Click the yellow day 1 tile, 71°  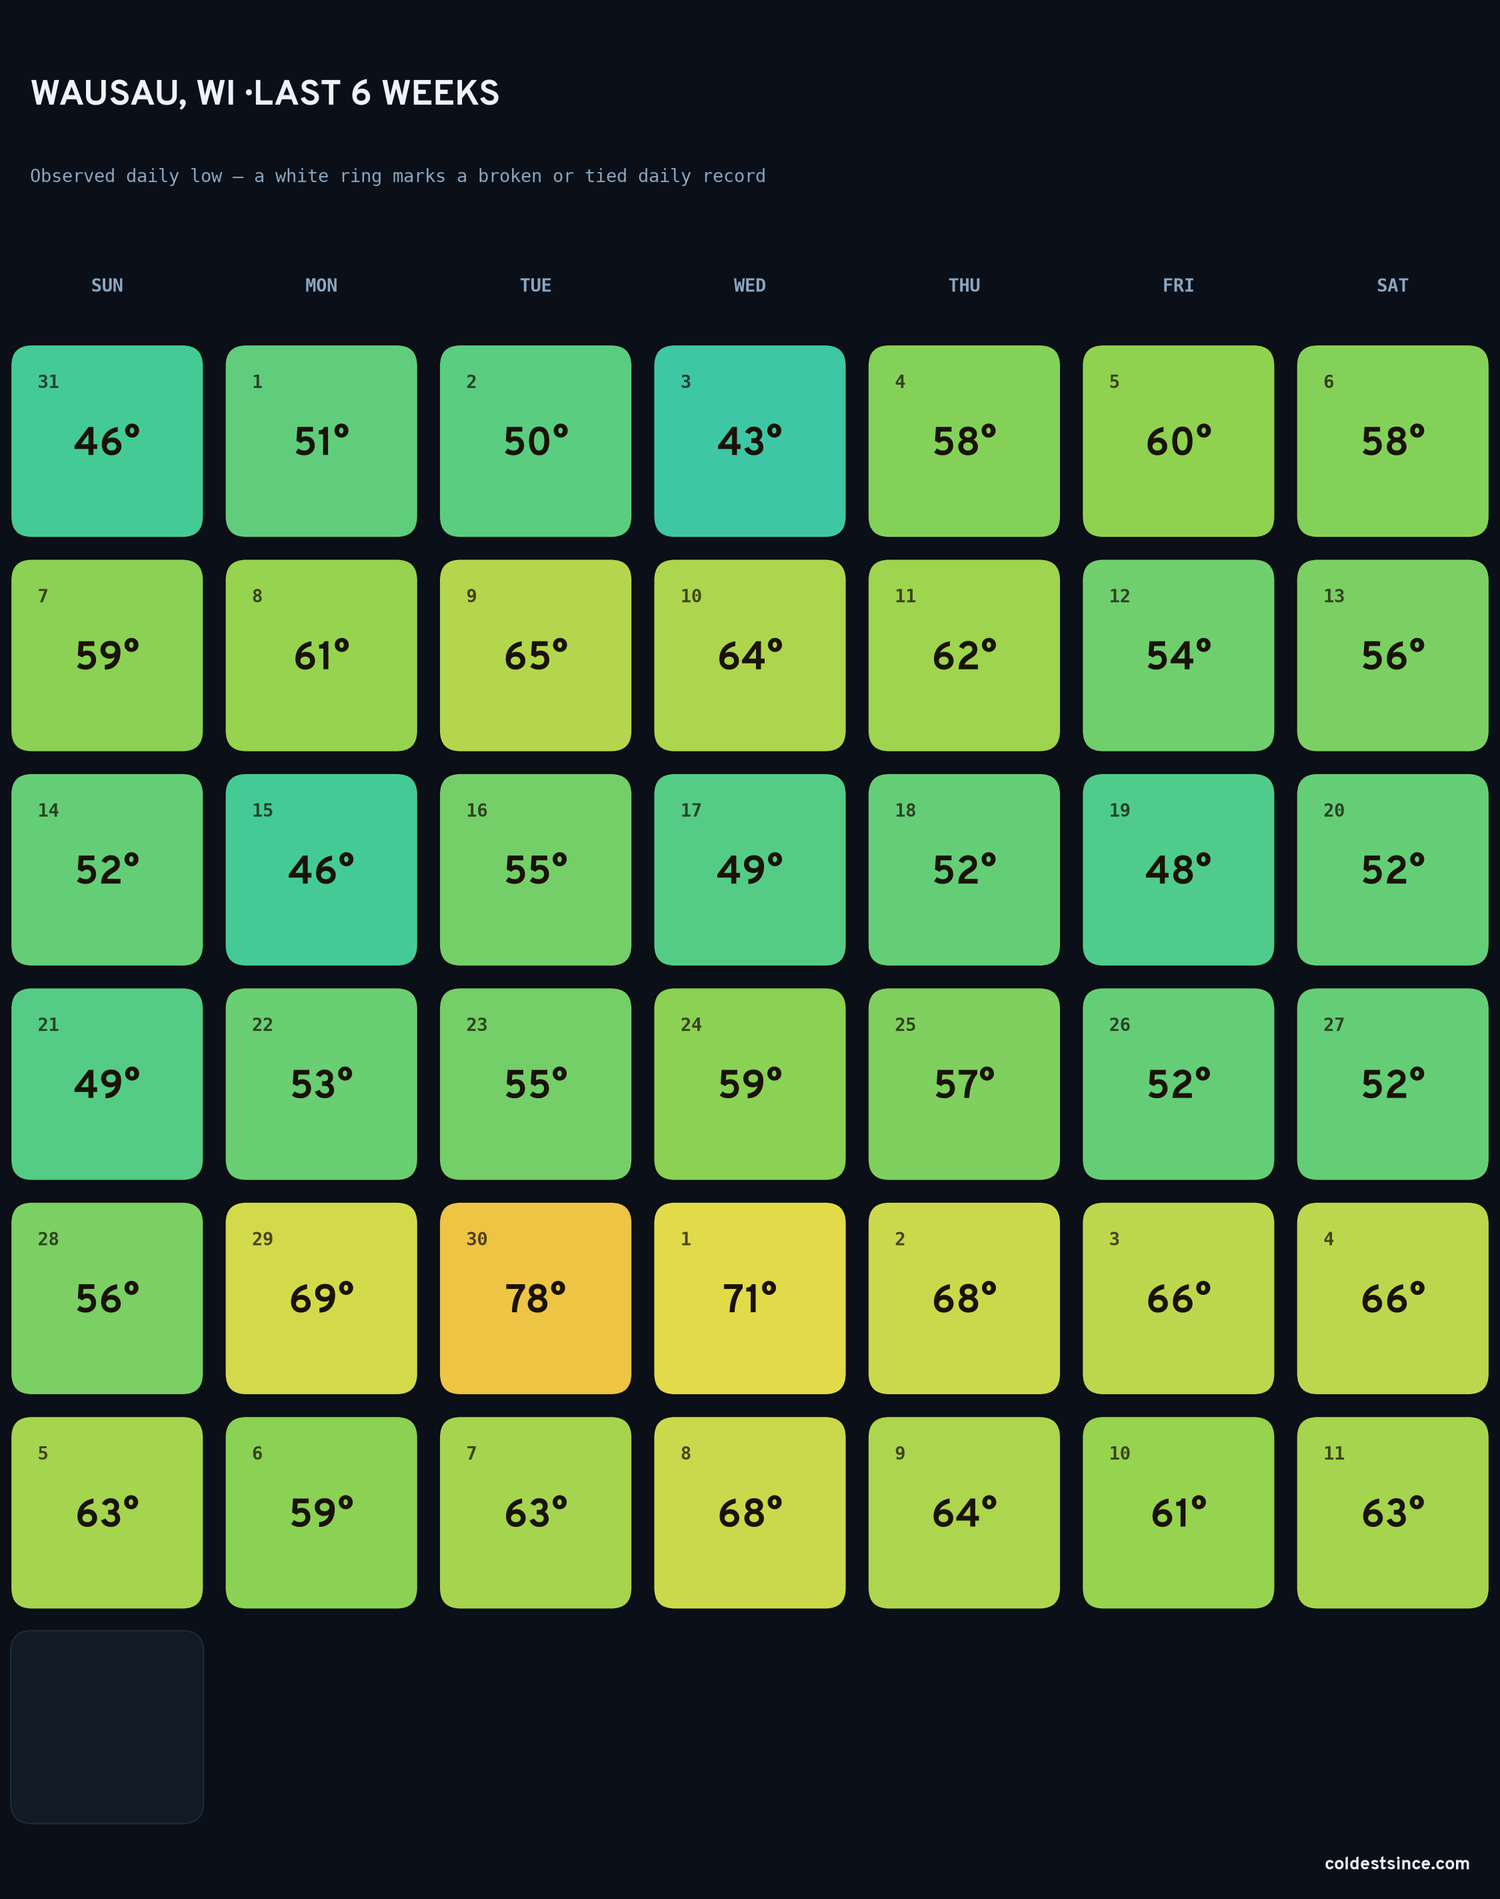click(749, 1298)
